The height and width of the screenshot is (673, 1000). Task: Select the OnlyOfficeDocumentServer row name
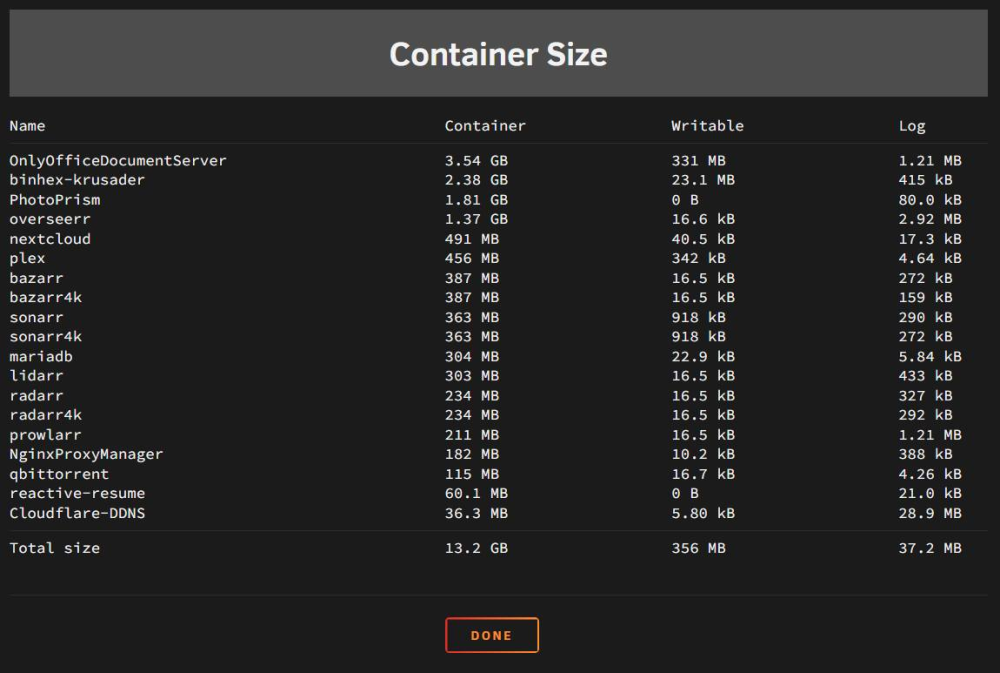pos(118,161)
